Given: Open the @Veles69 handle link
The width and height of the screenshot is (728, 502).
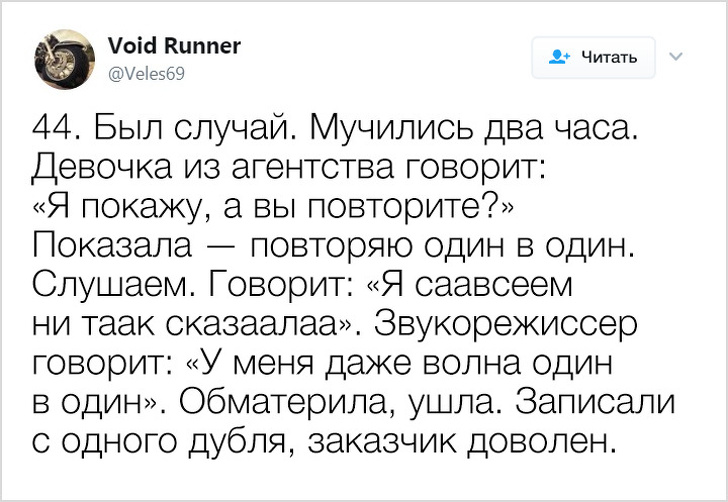Looking at the screenshot, I should tap(145, 72).
